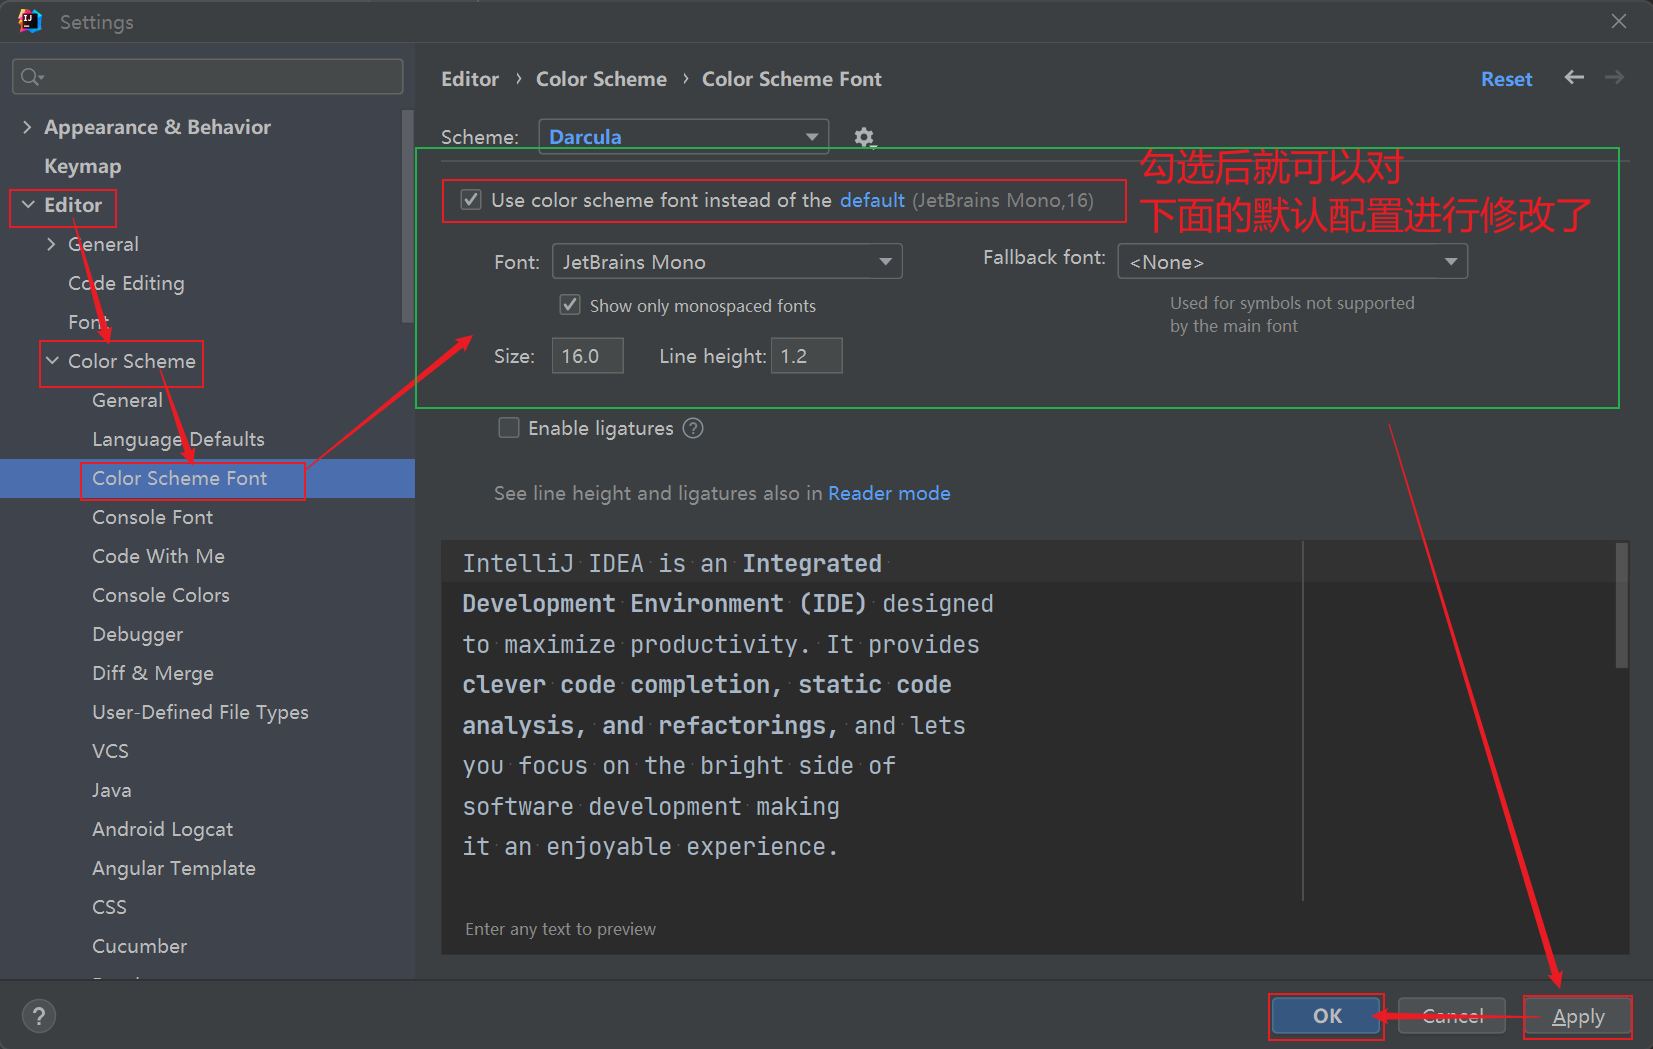Image resolution: width=1653 pixels, height=1049 pixels.
Task: Select Debugger color settings
Action: coord(137,634)
